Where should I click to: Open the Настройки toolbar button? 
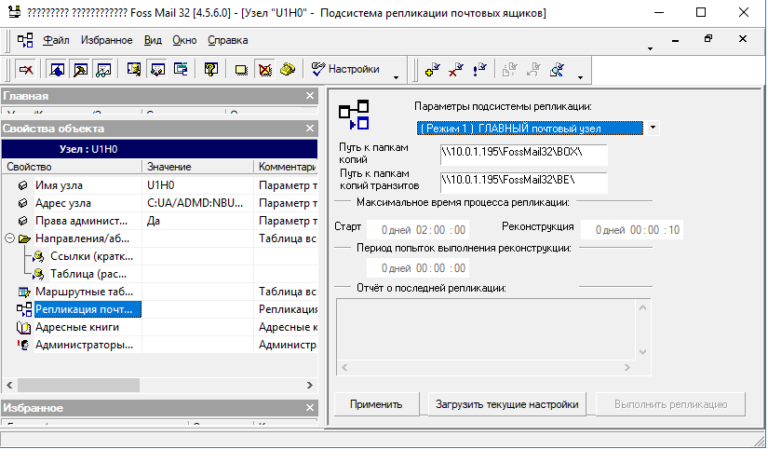tap(346, 69)
